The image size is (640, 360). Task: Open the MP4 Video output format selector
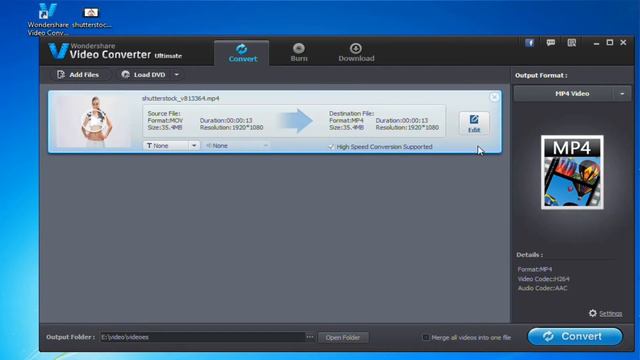[572, 93]
